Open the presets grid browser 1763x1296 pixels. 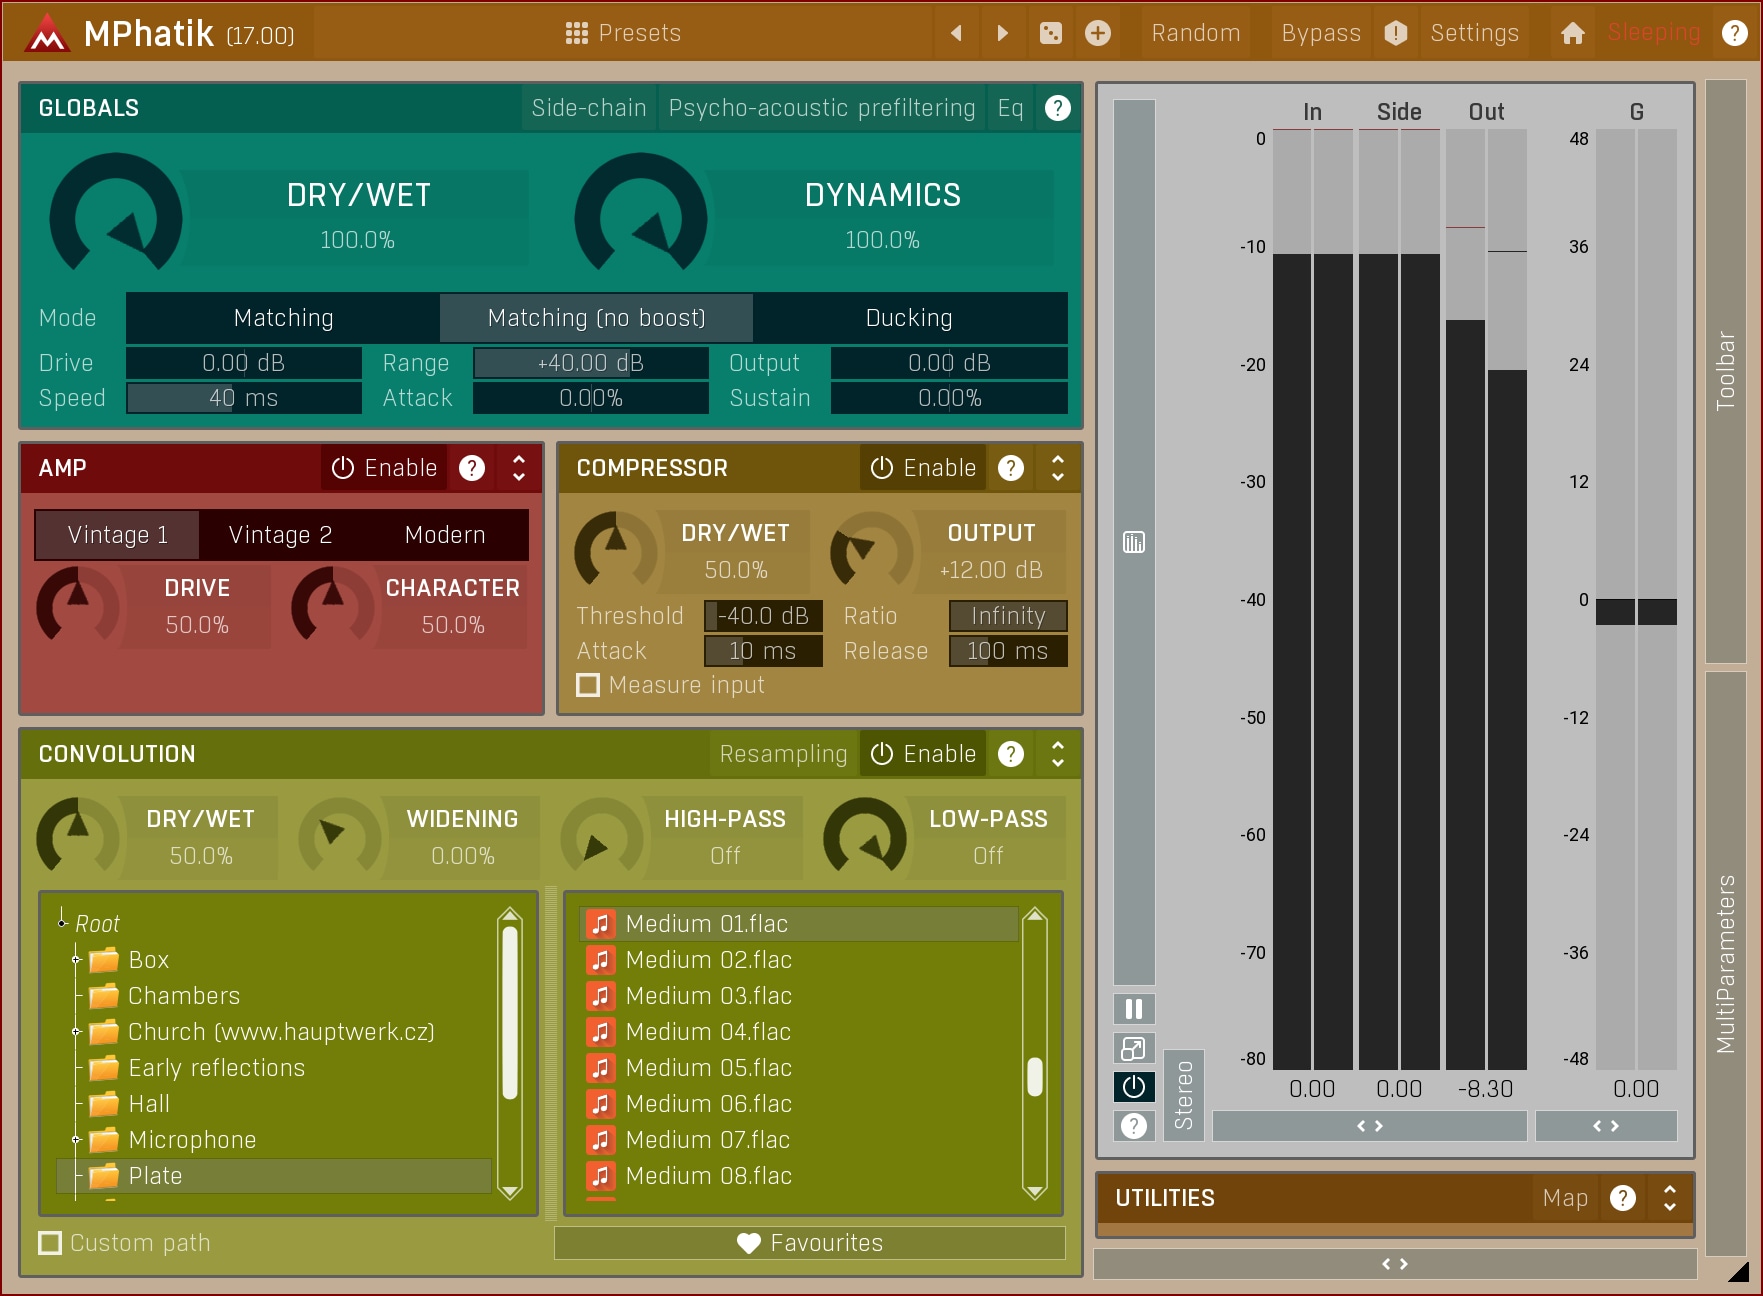(x=622, y=34)
